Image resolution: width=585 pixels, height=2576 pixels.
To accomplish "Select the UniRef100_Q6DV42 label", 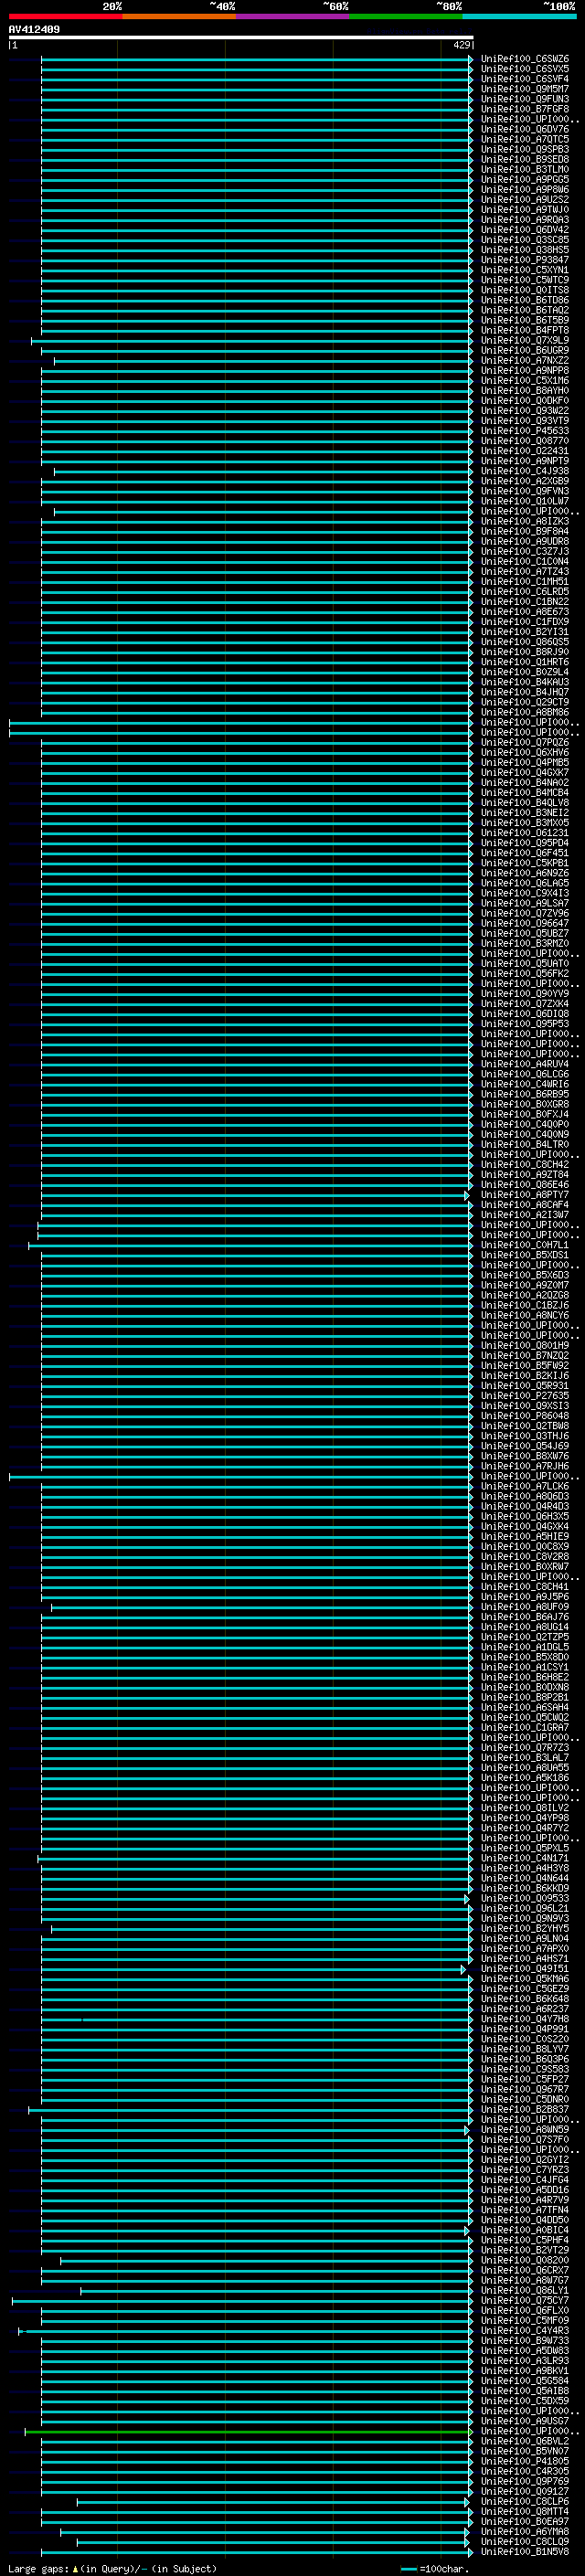I will point(525,230).
